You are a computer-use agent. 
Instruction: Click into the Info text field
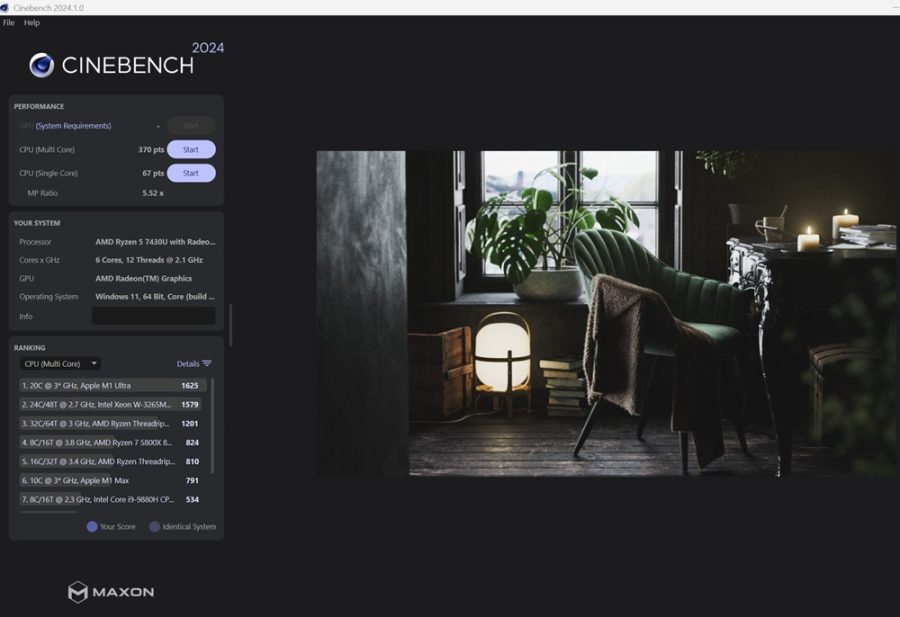[x=153, y=316]
